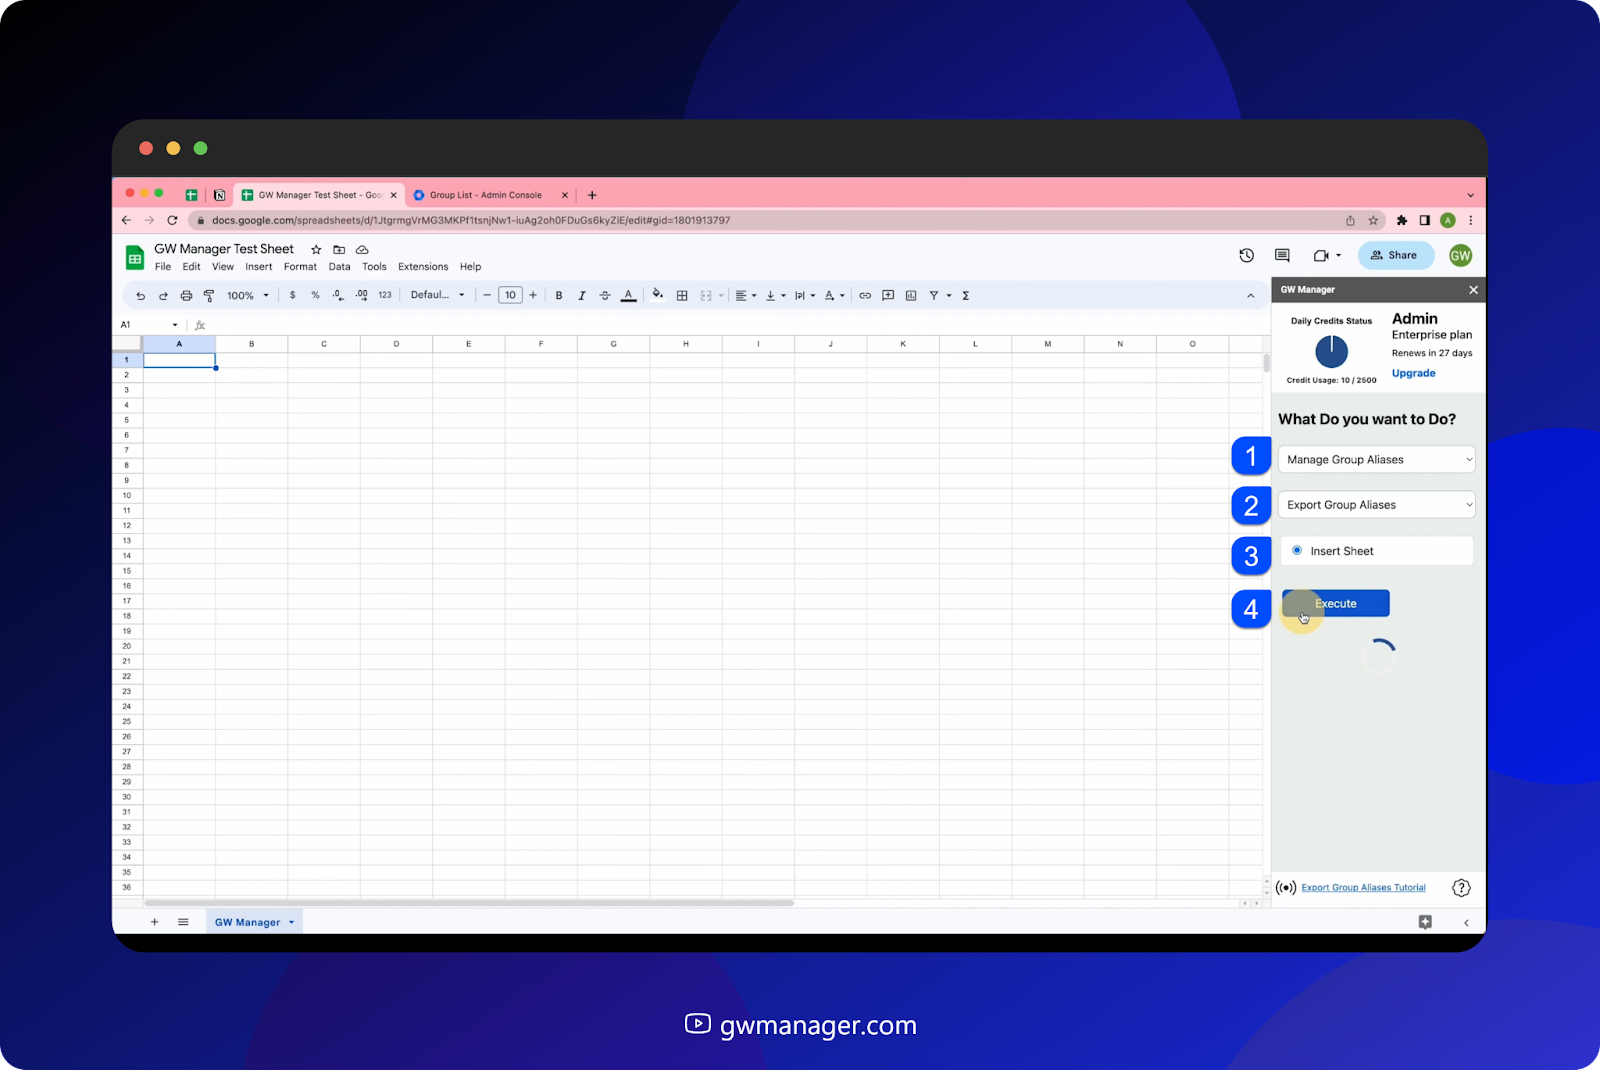Viewport: 1600px width, 1070px height.
Task: Open the Help menu
Action: tap(471, 267)
